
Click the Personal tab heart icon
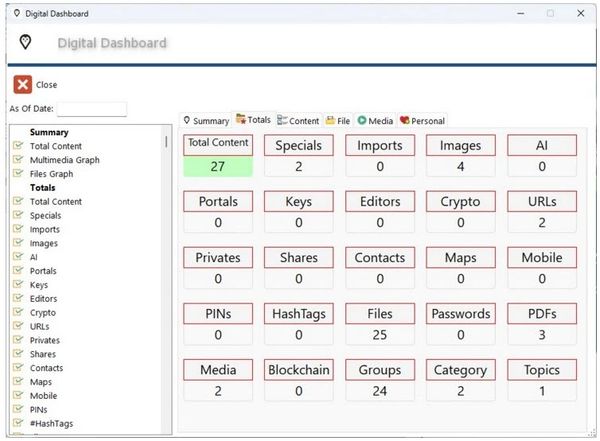click(404, 120)
